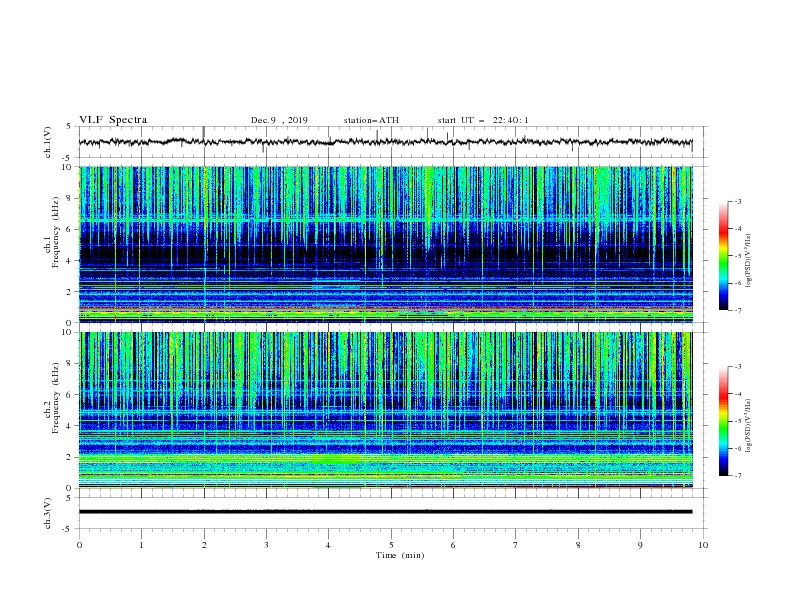The width and height of the screenshot is (792, 612).
Task: Click '-5' label on ch.2 color bar
Action: (738, 421)
